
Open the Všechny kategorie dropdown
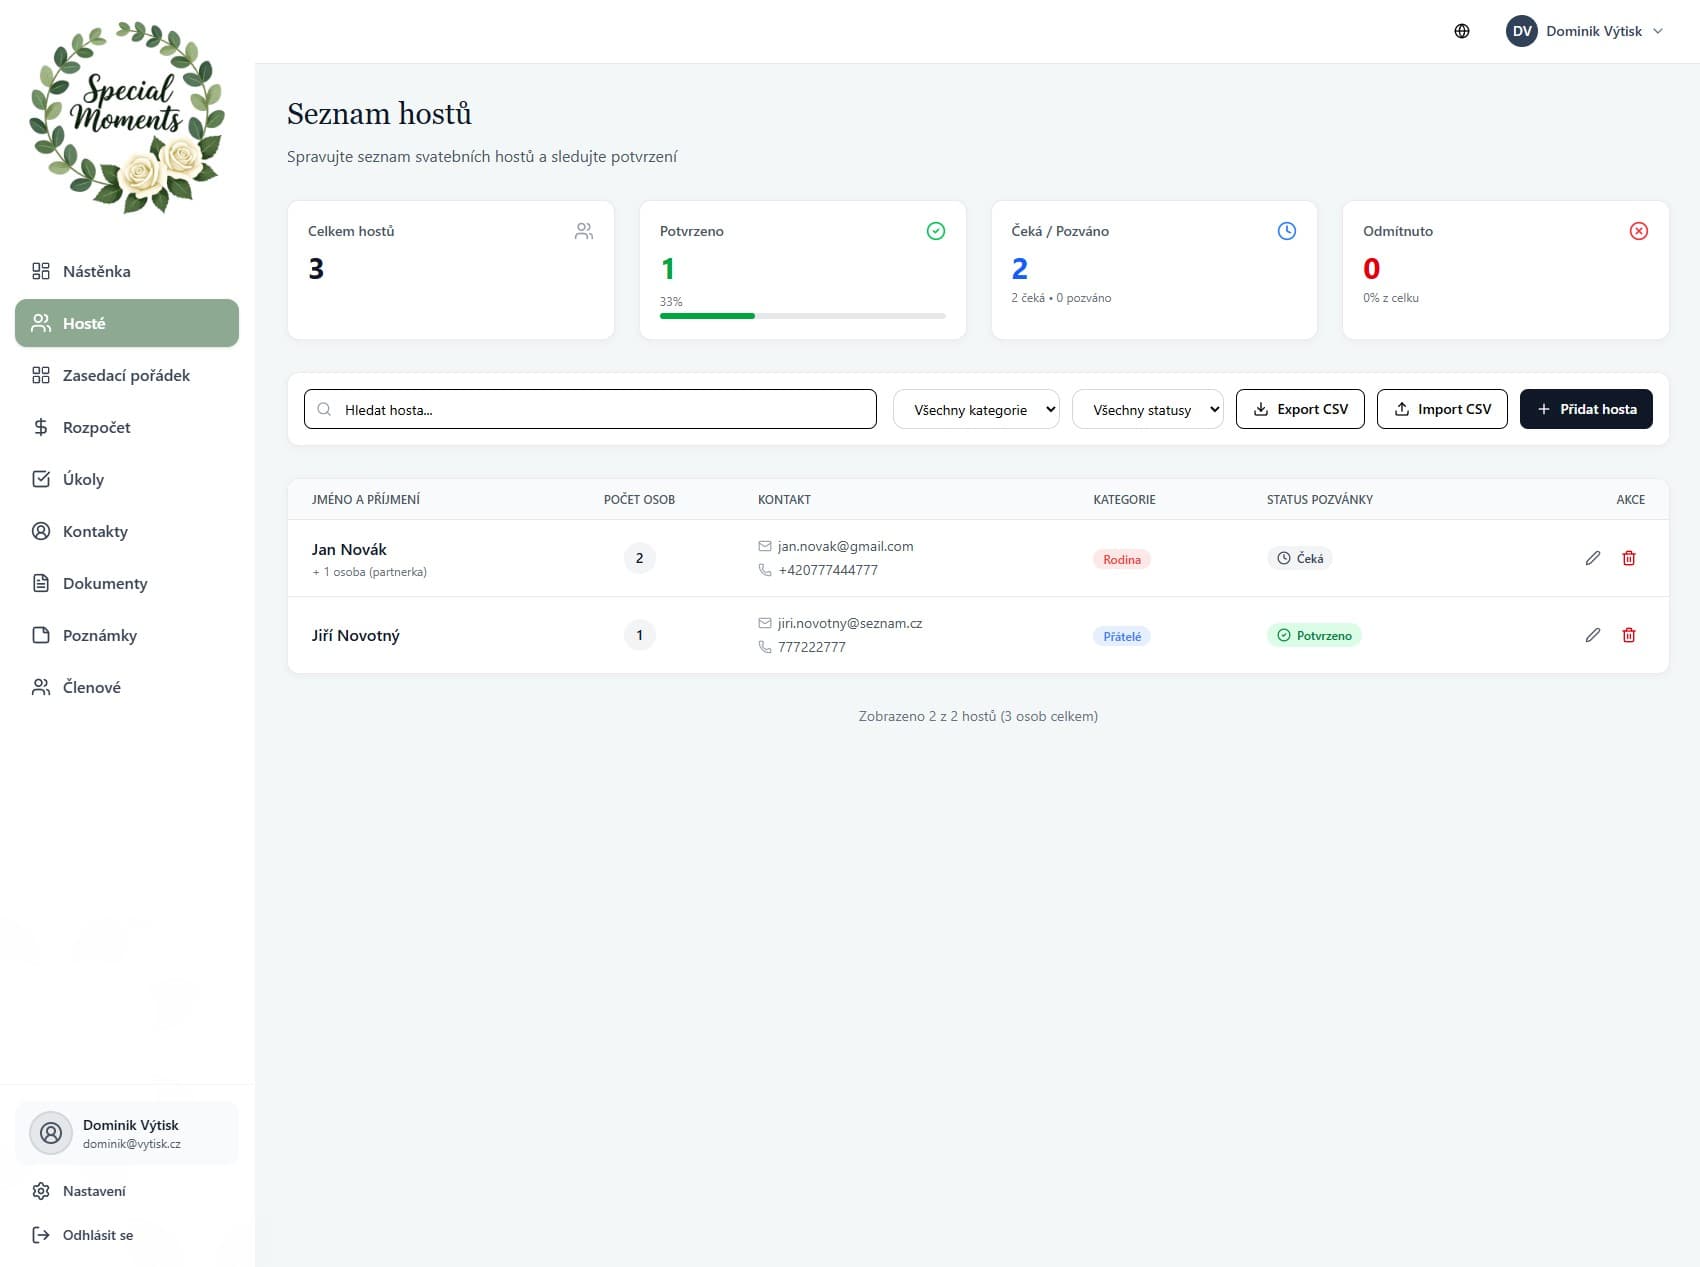click(x=975, y=409)
